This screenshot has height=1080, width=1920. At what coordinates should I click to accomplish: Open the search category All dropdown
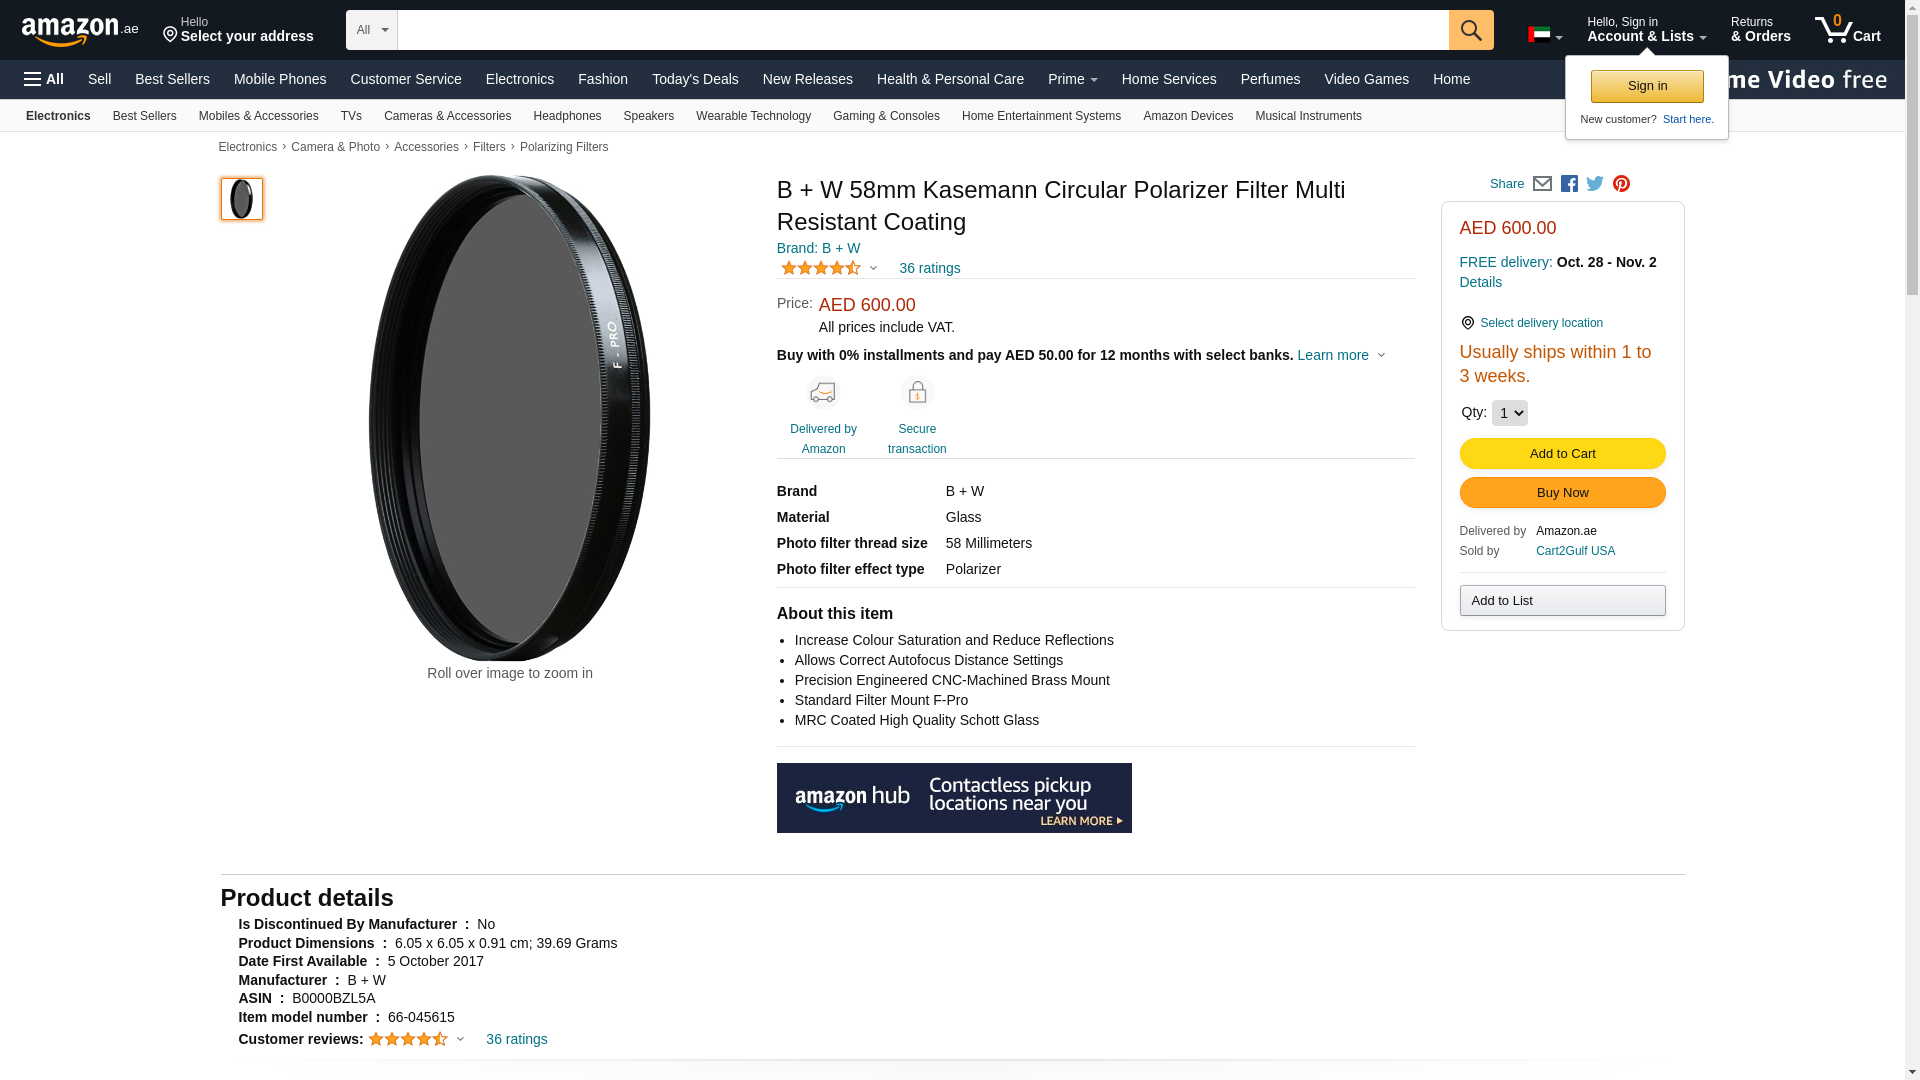coord(371,30)
